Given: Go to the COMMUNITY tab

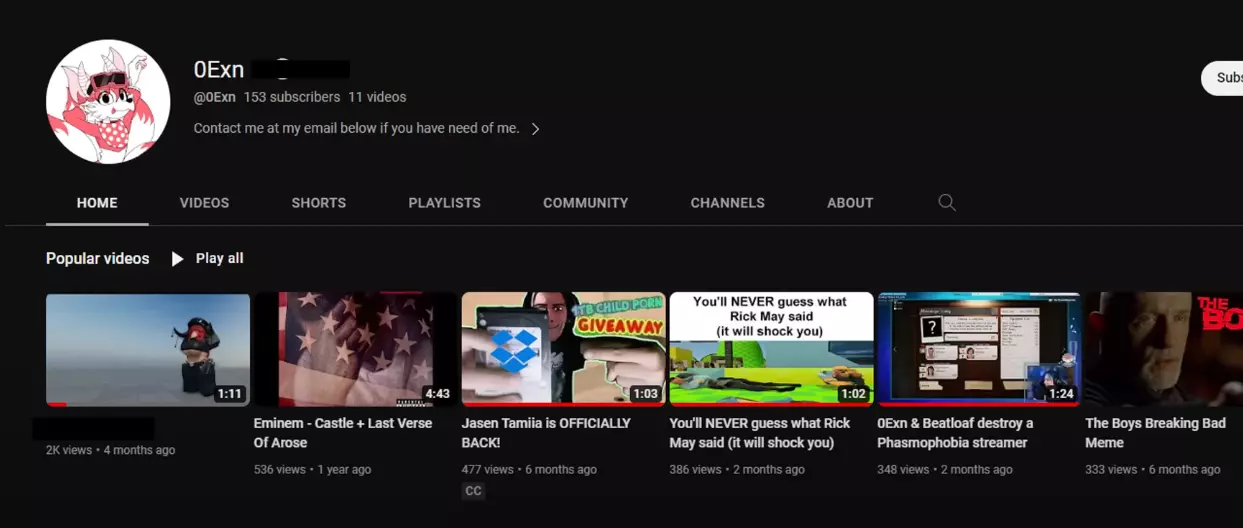Looking at the screenshot, I should [586, 203].
